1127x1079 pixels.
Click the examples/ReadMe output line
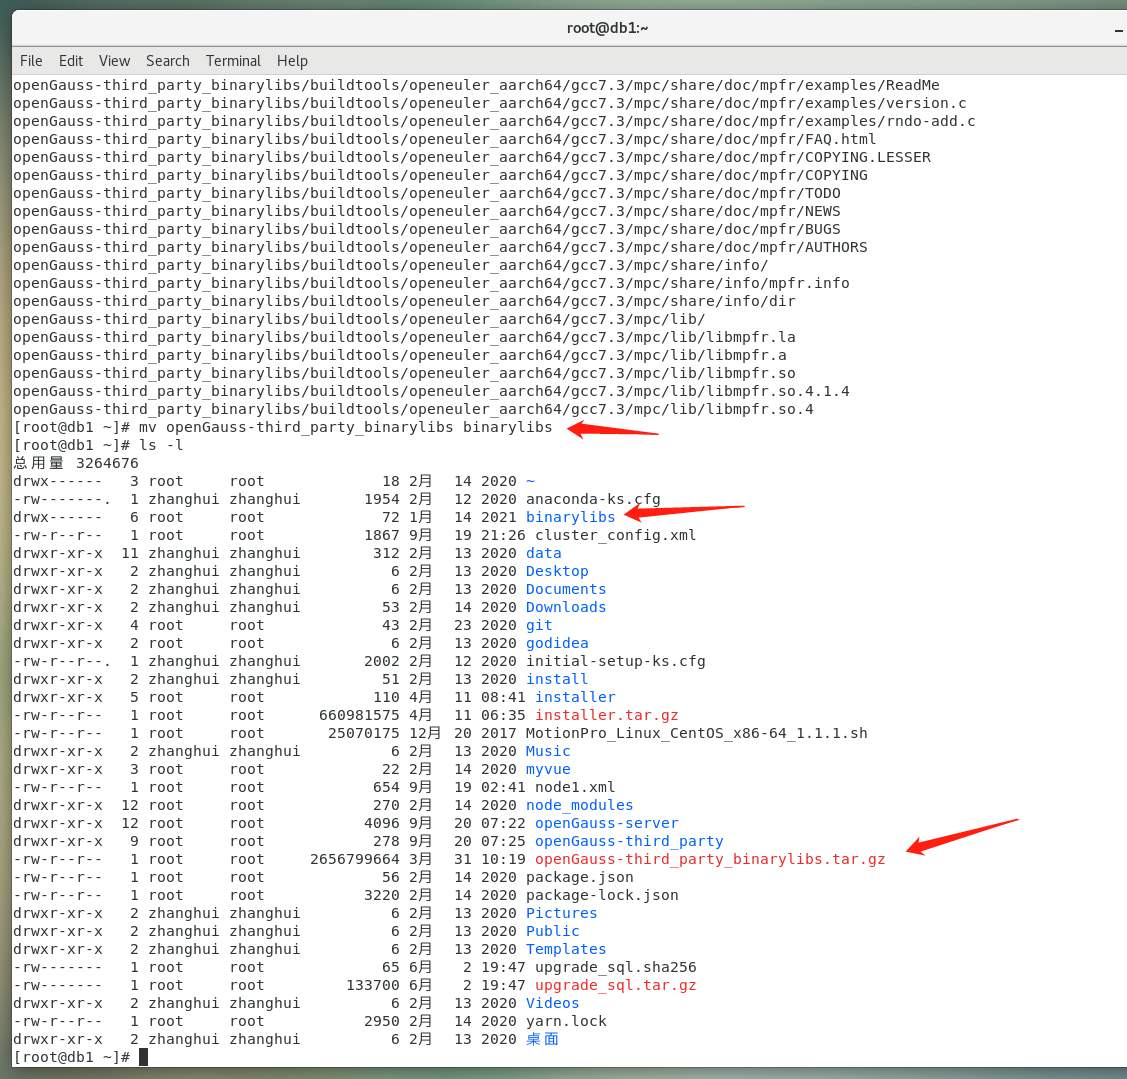coord(476,85)
